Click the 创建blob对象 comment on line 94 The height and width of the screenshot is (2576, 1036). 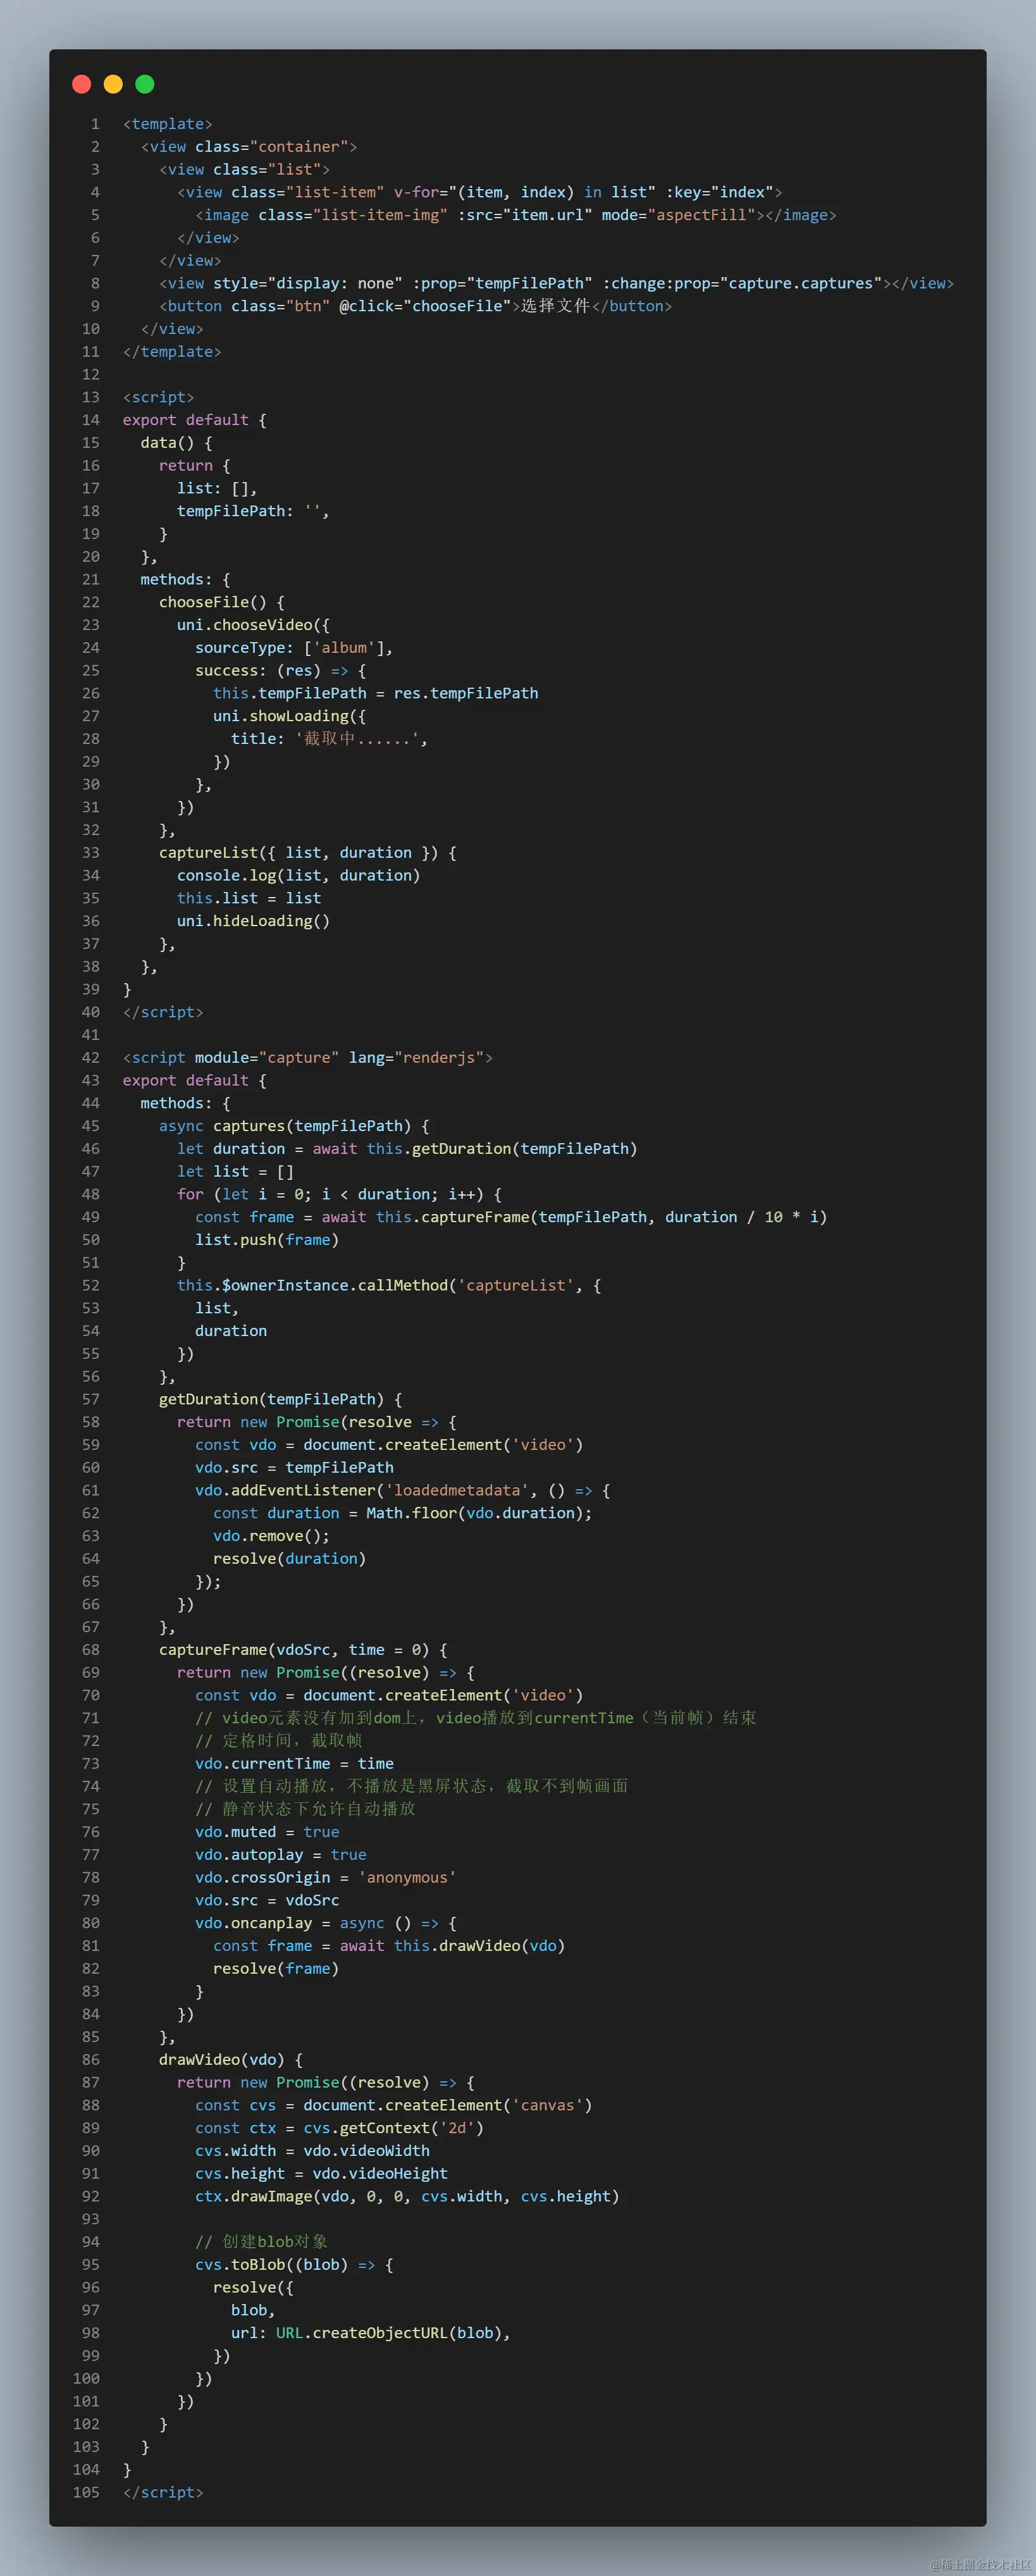point(263,2242)
